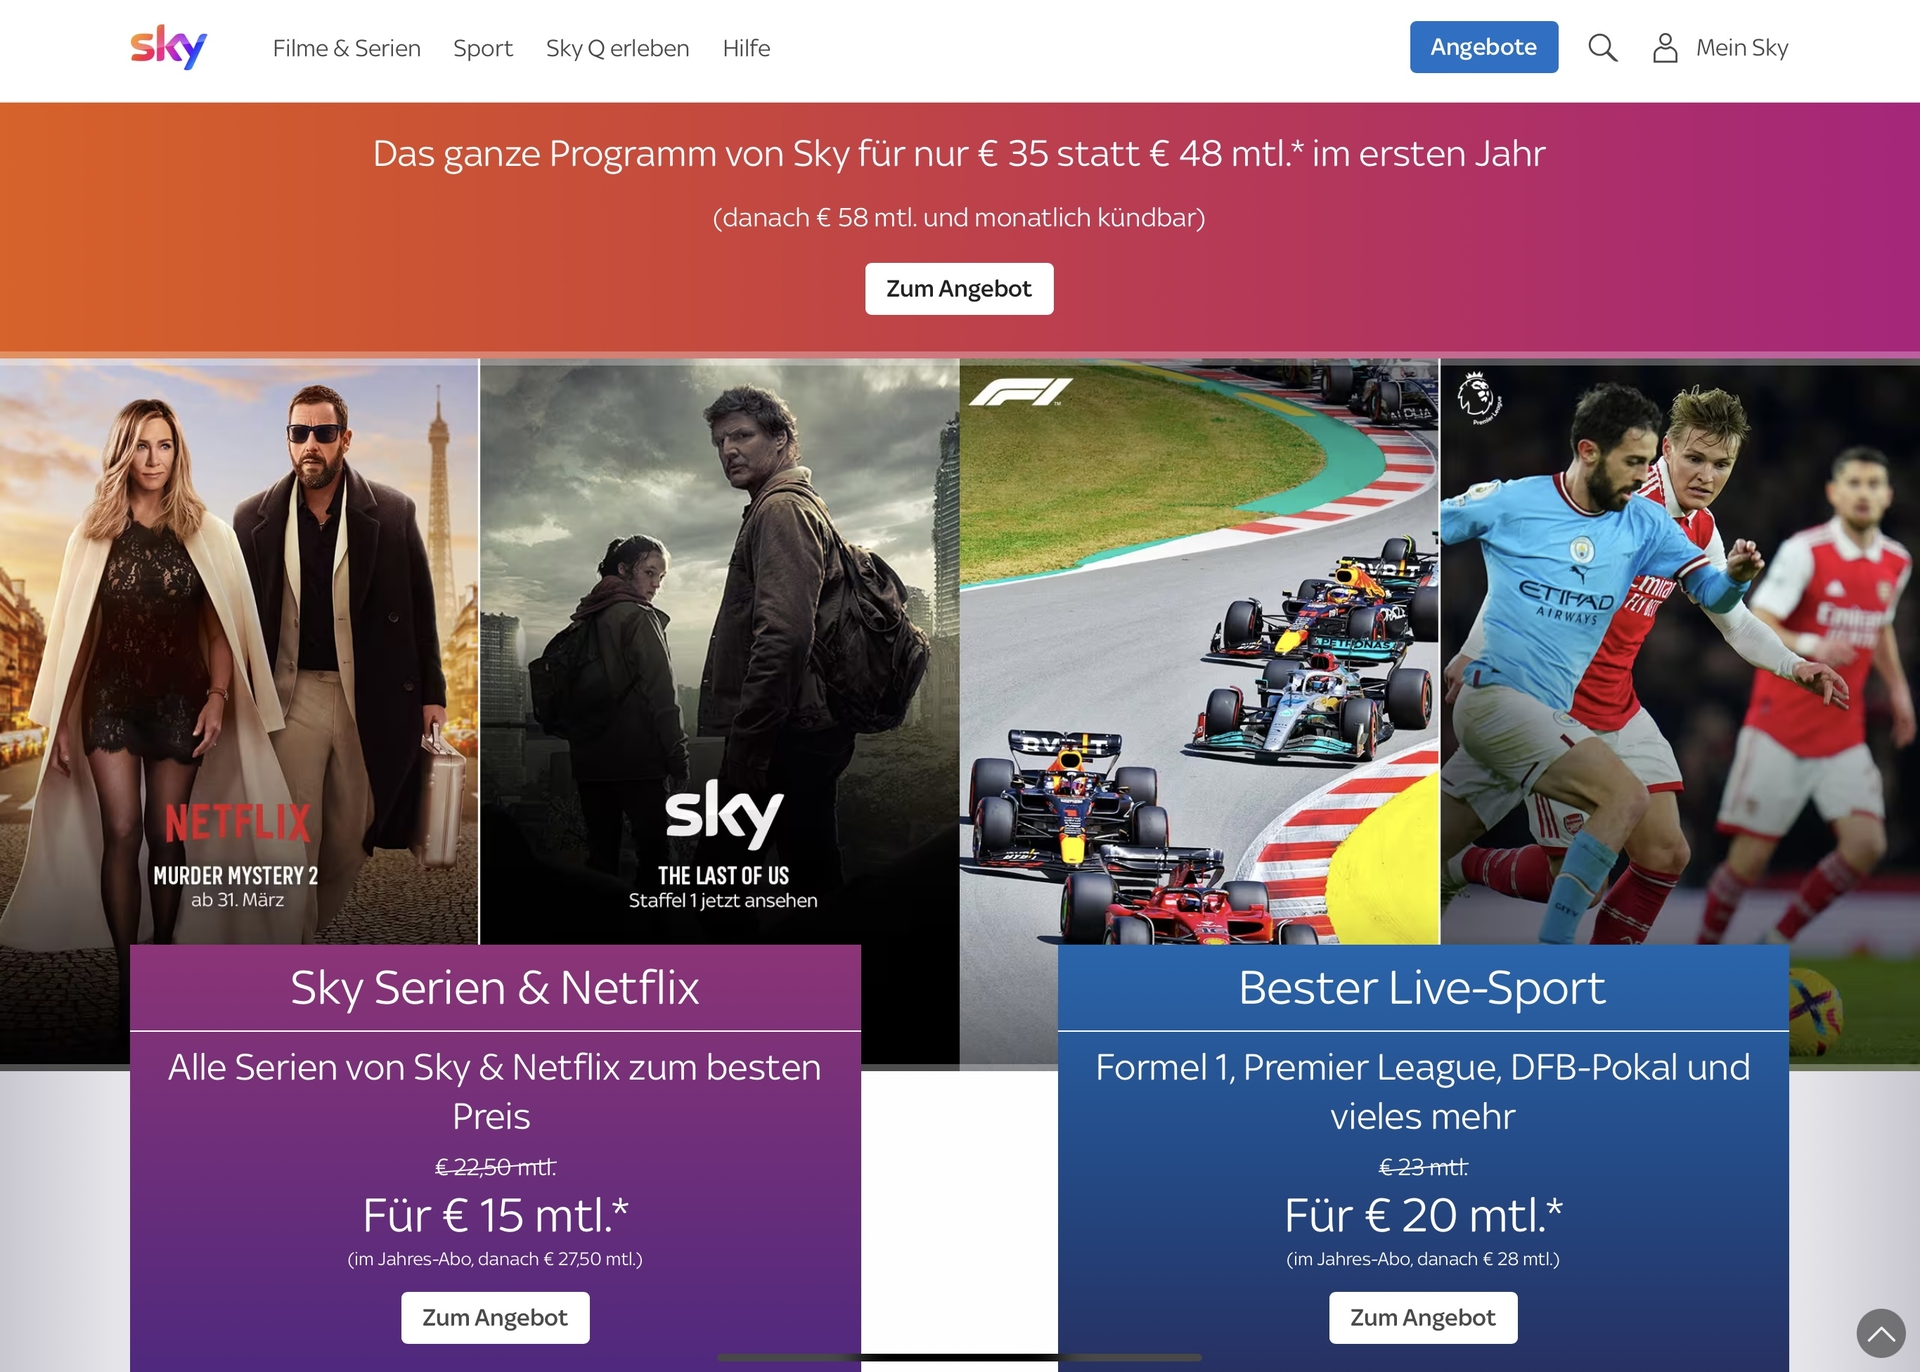Click 'Staffel 1 jetzt ansehen' caption
Image resolution: width=1920 pixels, height=1372 pixels.
[x=723, y=901]
